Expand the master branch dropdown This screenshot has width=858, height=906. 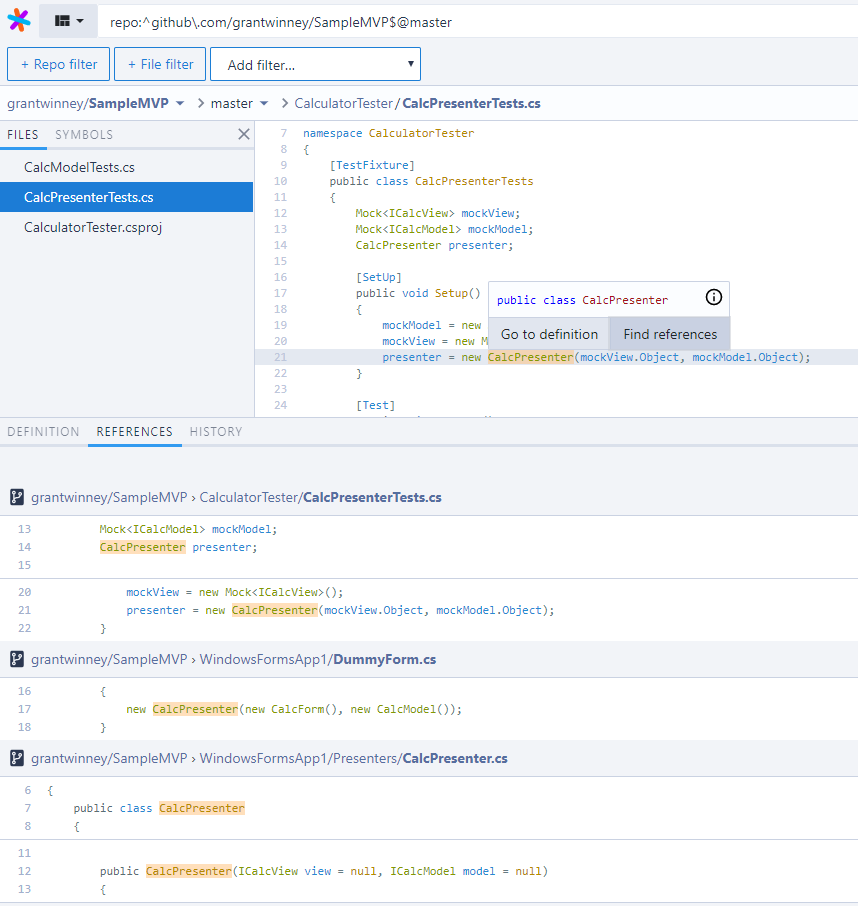[x=264, y=103]
